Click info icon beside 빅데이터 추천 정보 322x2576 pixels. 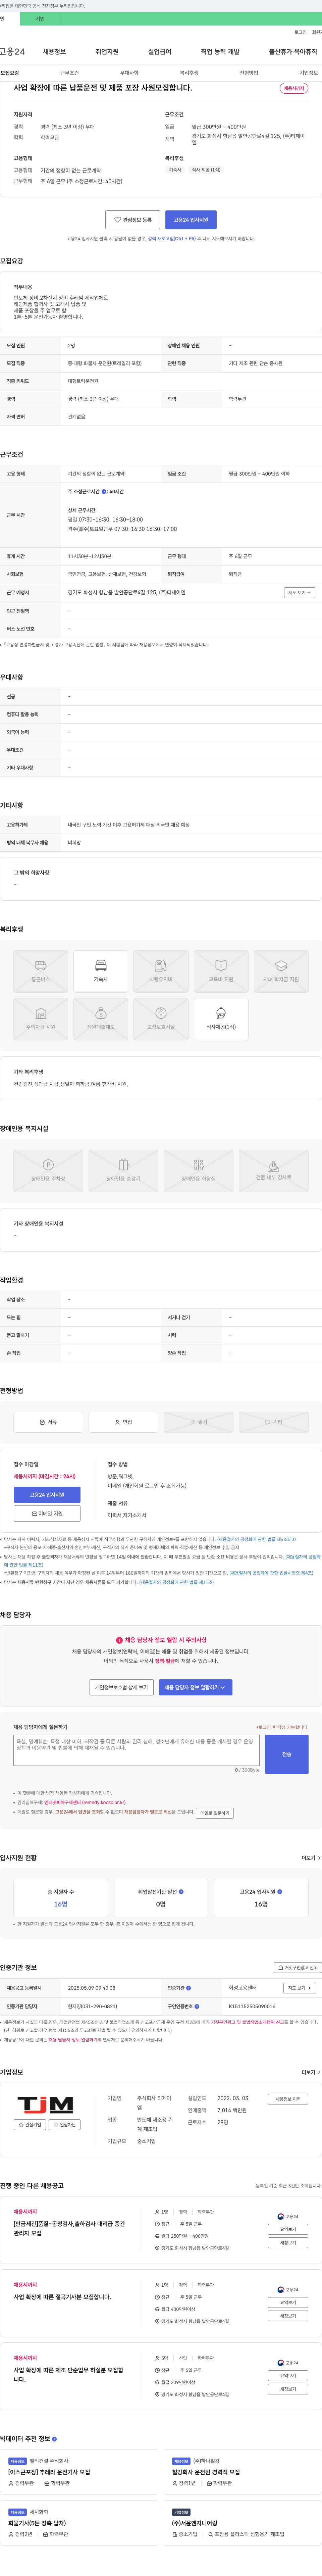point(54,2439)
